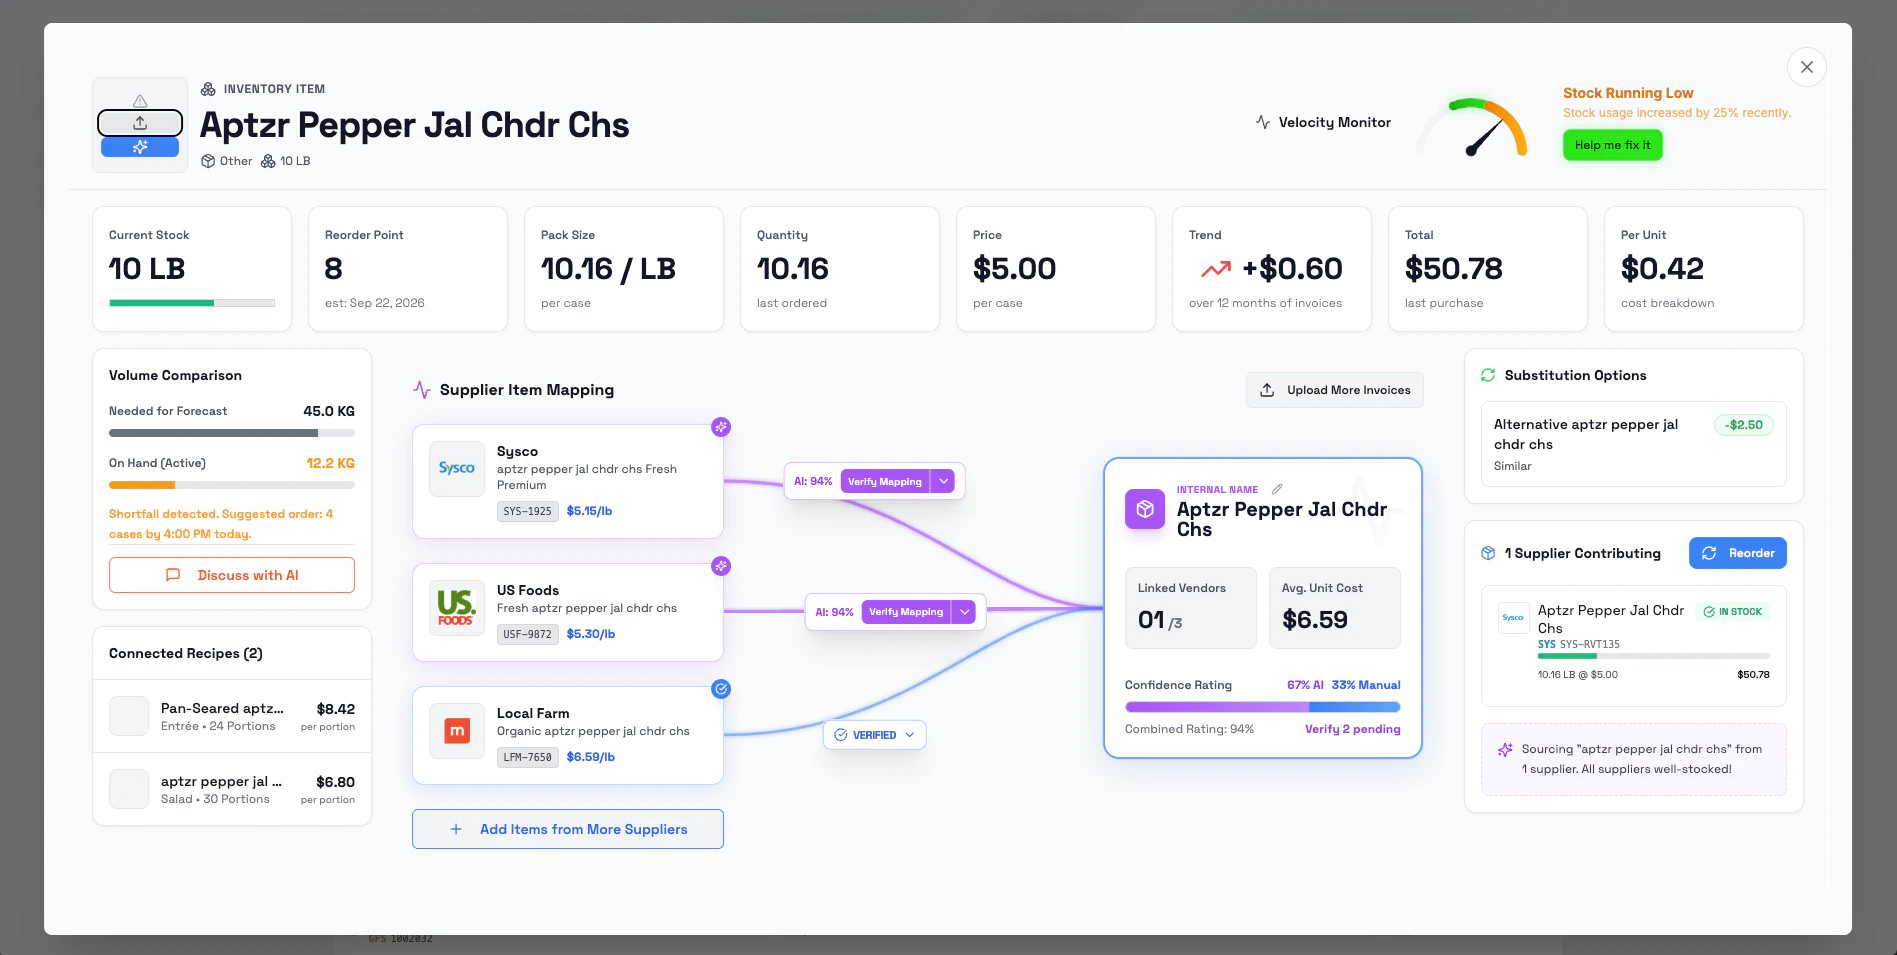
Task: Click Verify Mapping for the Sysco item
Action: (885, 481)
